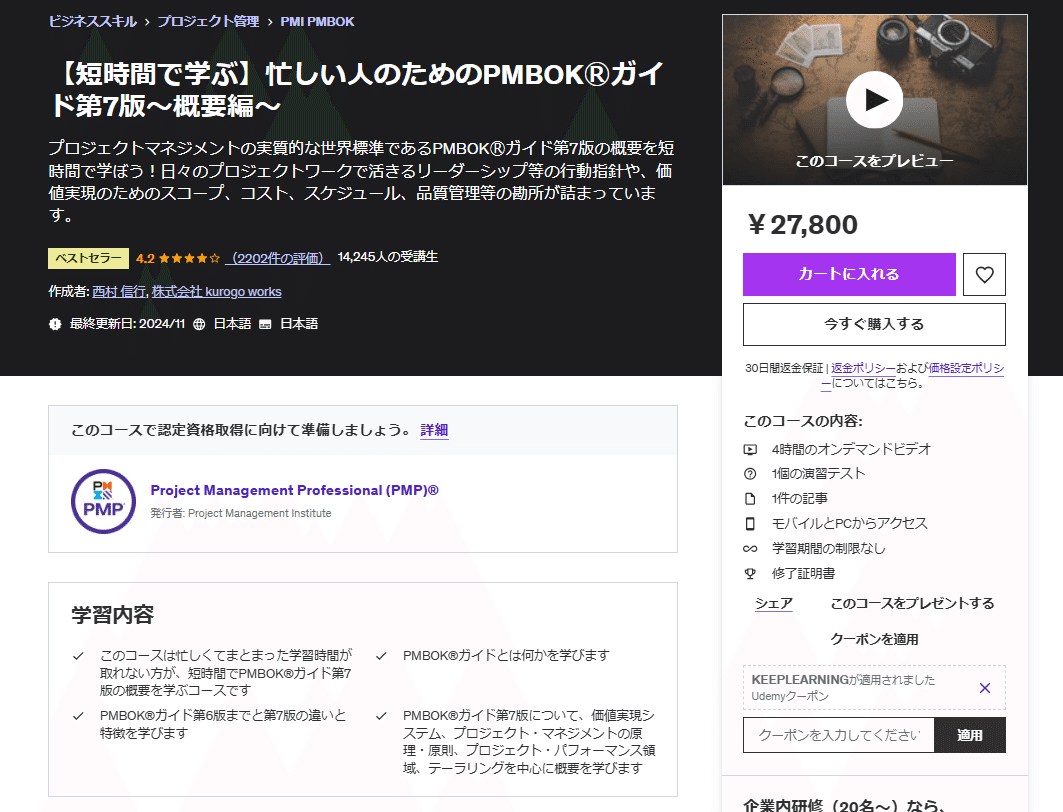1063x812 pixels.
Task: Click PMBOK®ガイド第6版までと第7版の違い item
Action: coord(223,724)
